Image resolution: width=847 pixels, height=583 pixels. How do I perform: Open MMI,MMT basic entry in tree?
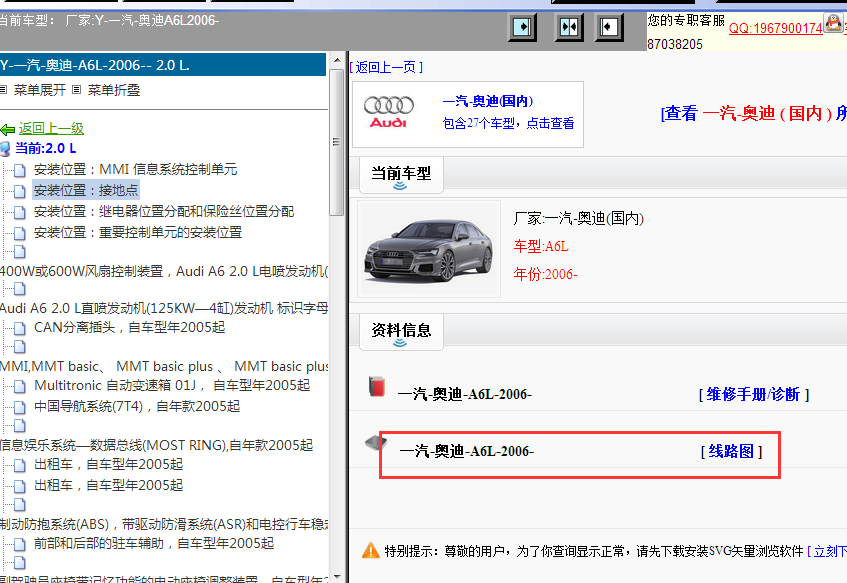(x=163, y=366)
